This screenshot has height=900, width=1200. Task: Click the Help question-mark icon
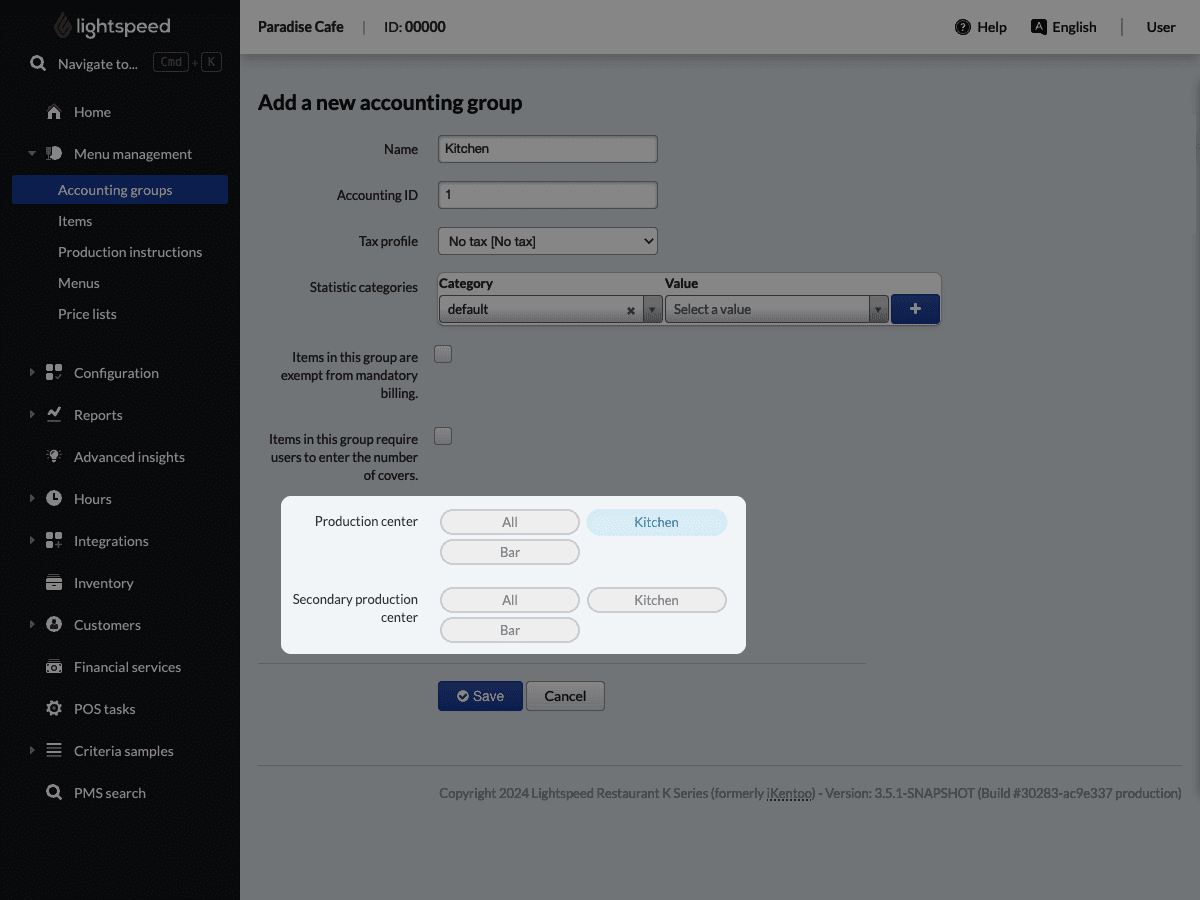(x=962, y=27)
